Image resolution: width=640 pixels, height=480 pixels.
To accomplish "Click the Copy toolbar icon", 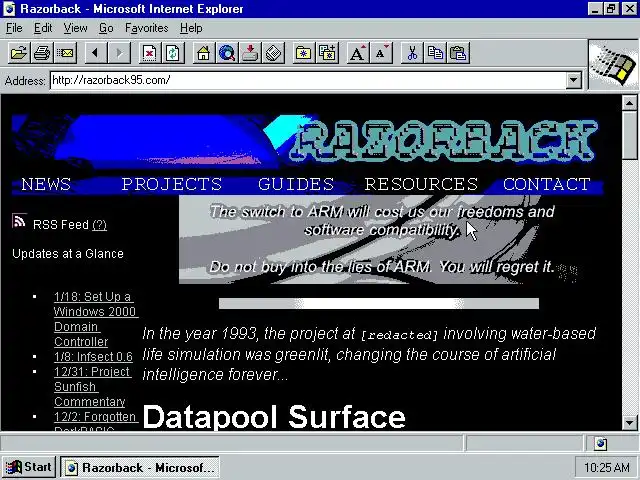I will 435,53.
